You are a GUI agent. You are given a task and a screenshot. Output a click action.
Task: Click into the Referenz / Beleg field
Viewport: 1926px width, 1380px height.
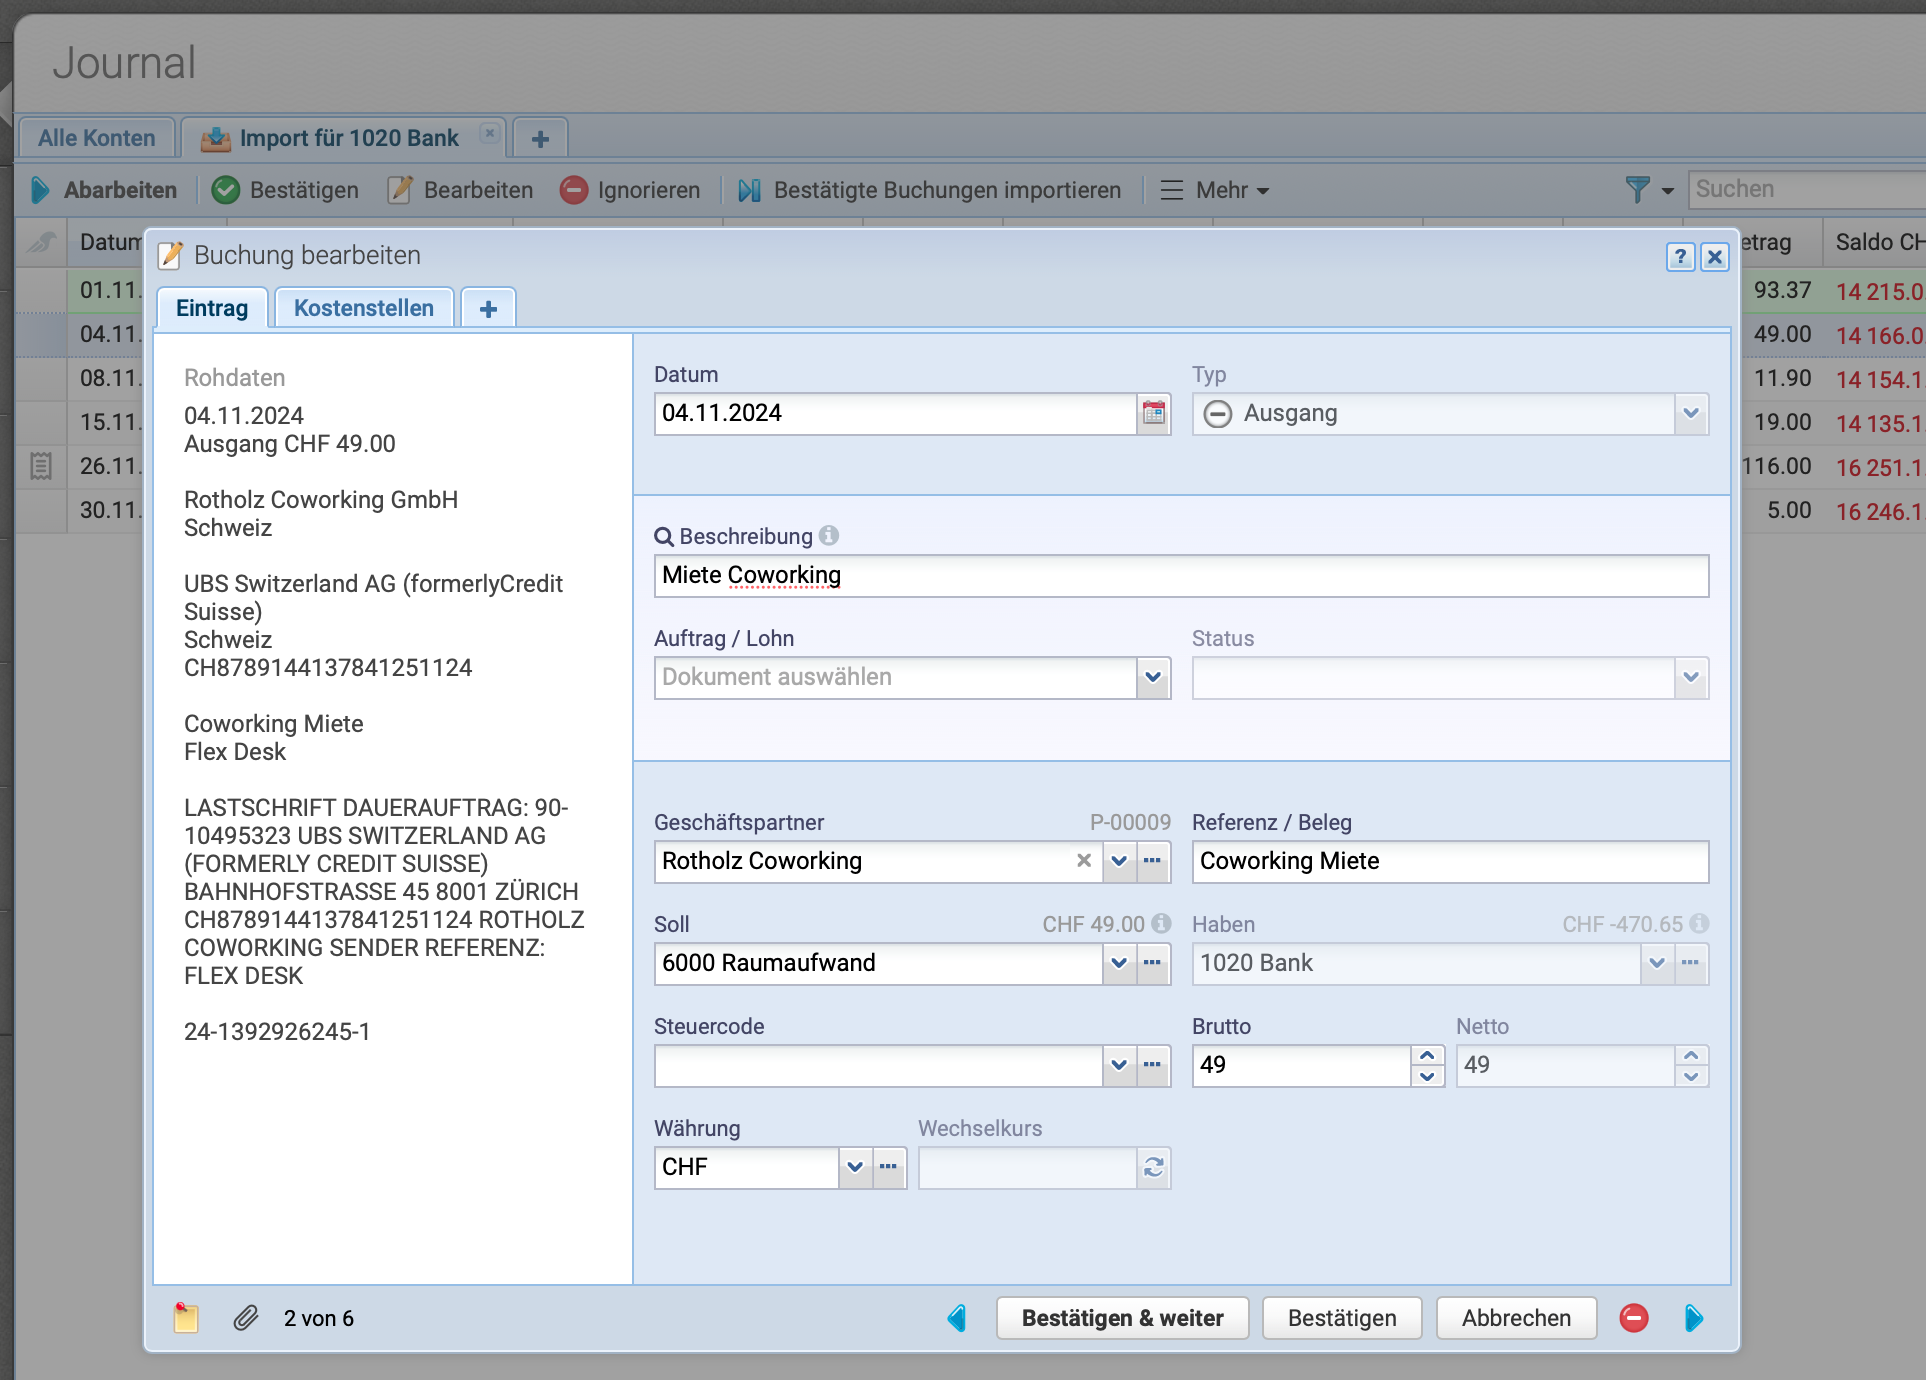1450,861
